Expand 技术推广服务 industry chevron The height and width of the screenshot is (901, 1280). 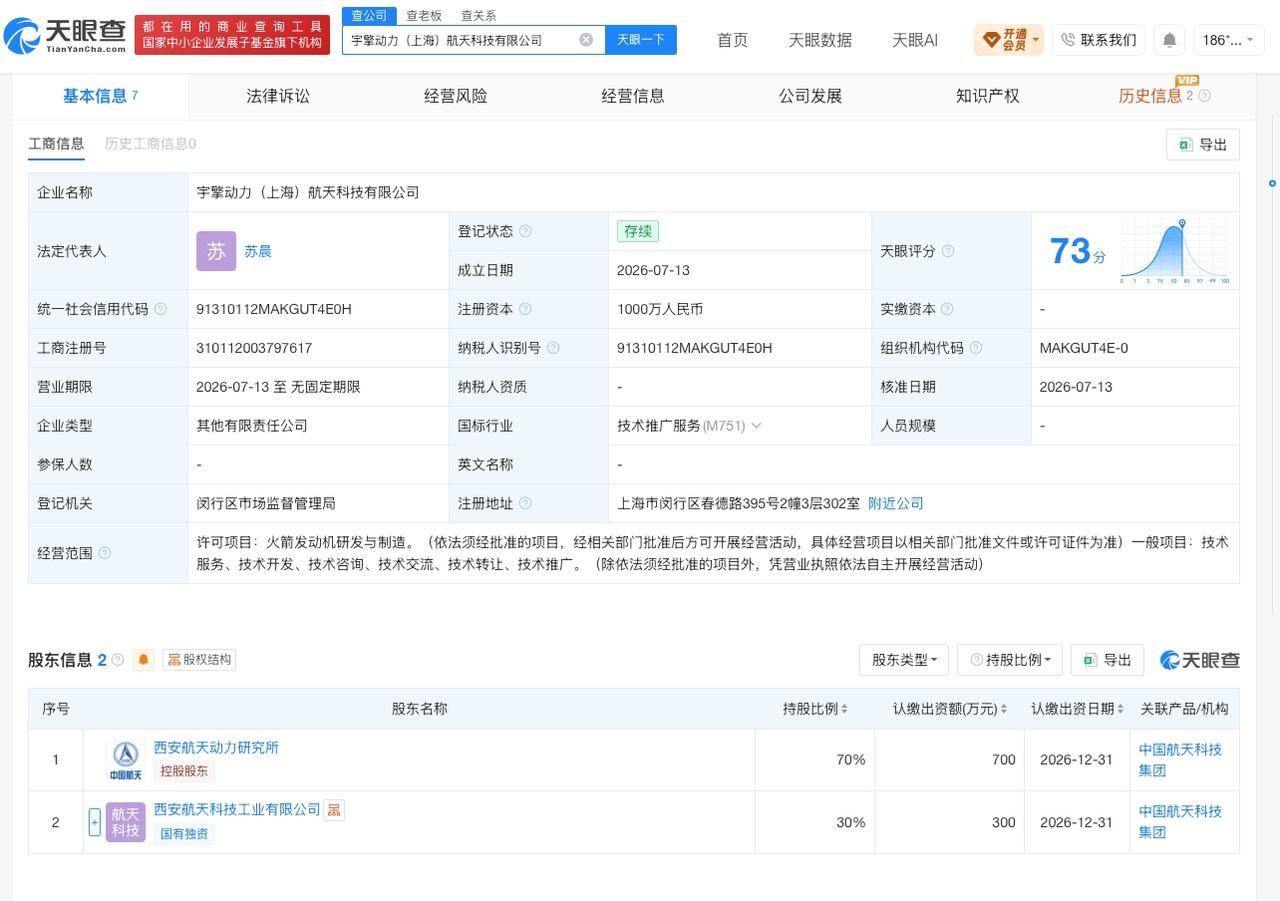coord(756,426)
